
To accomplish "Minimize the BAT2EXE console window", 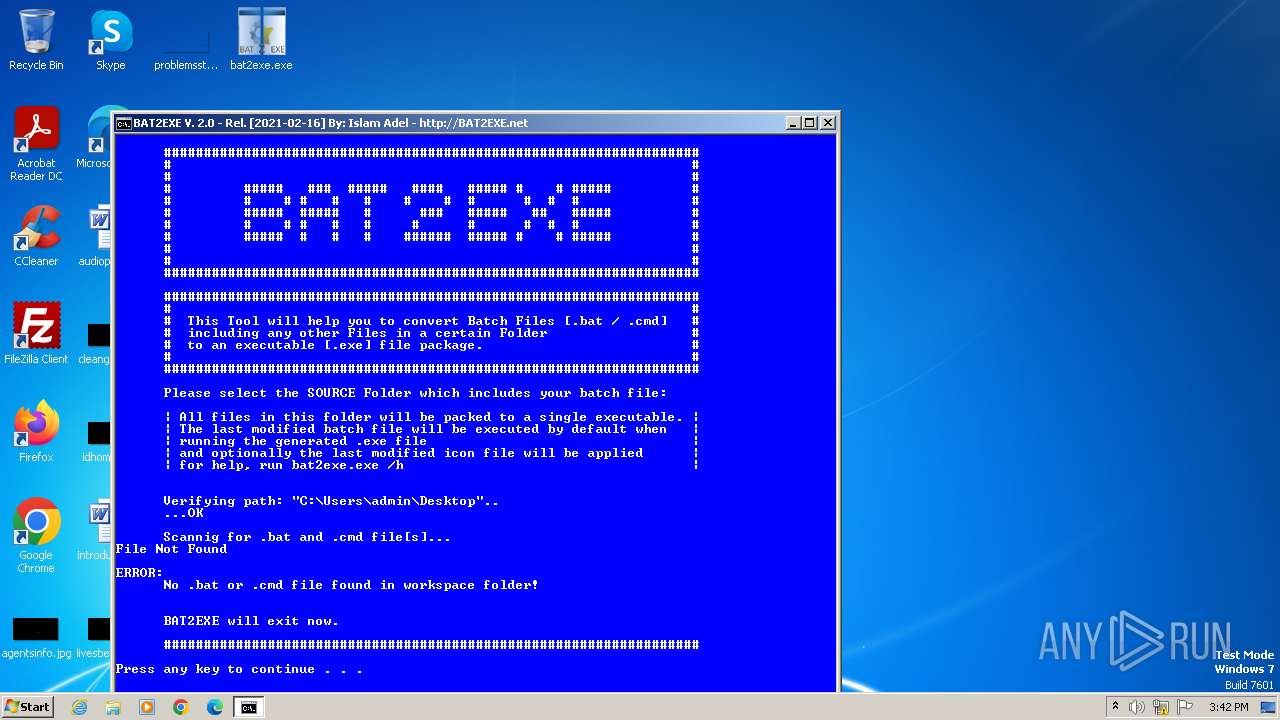I will coord(794,123).
